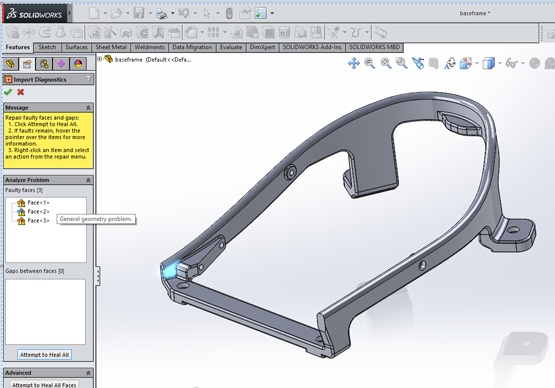Viewport: 555px width, 388px height.
Task: Switch to FeatureManager design tree tab
Action: click(10, 64)
